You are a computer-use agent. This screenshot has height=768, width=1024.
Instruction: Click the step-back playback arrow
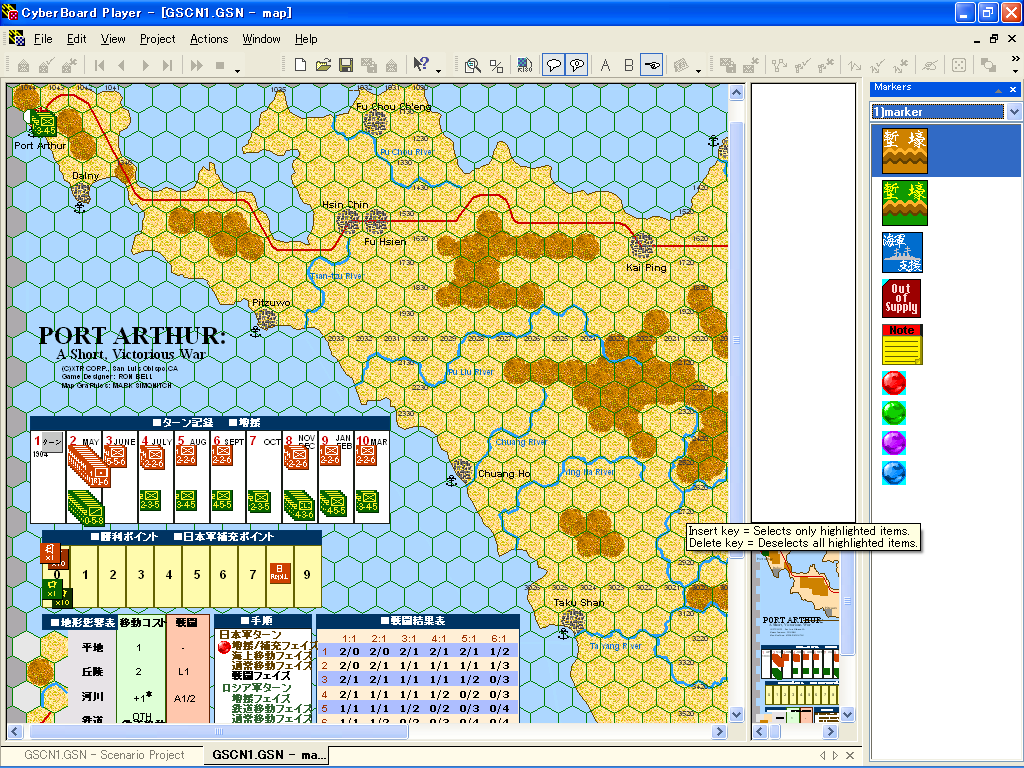pos(121,65)
